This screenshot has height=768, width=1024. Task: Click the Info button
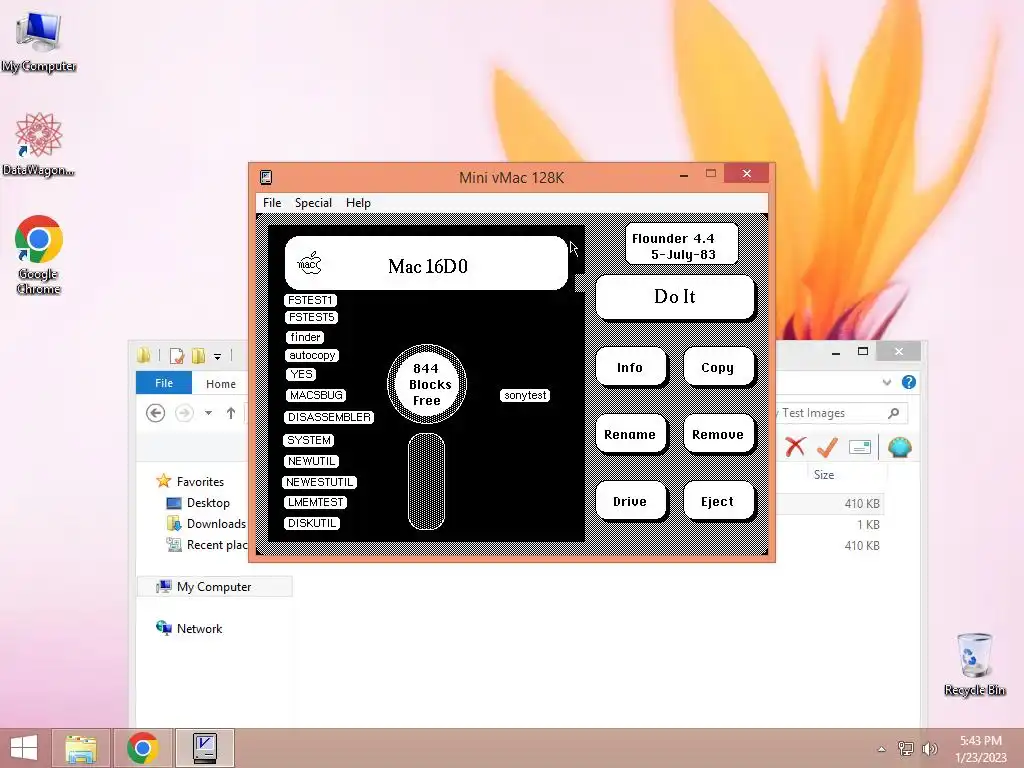click(630, 367)
